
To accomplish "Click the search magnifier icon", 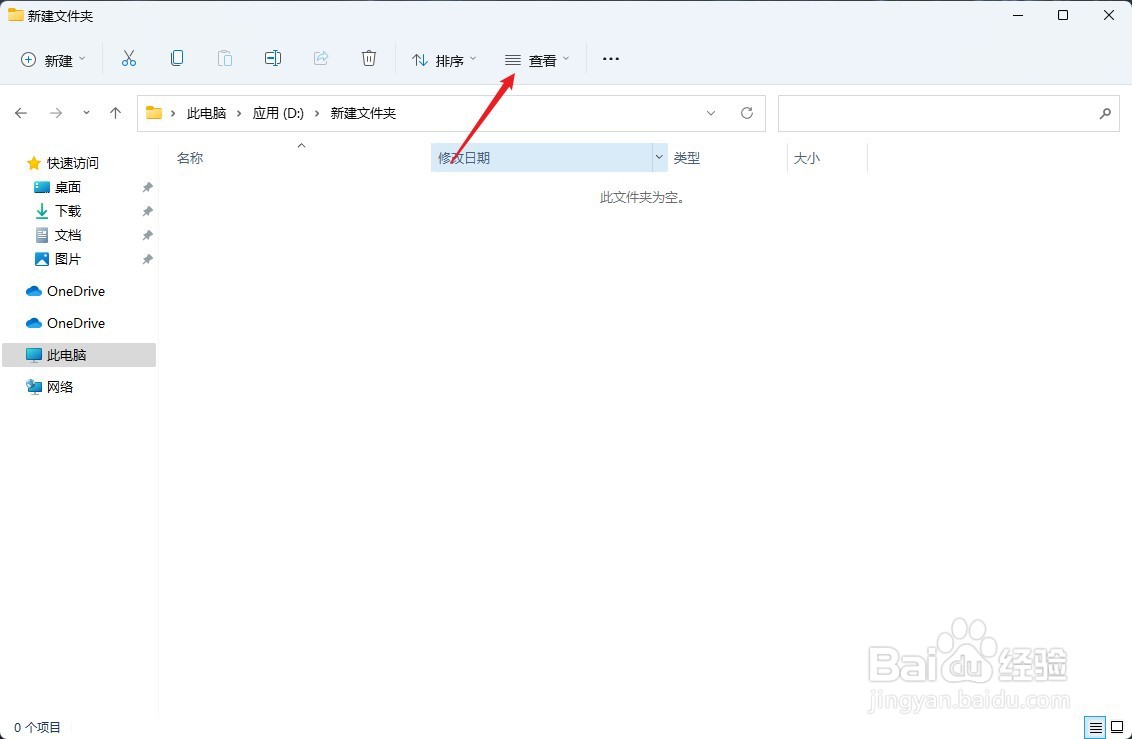I will pyautogui.click(x=1105, y=113).
